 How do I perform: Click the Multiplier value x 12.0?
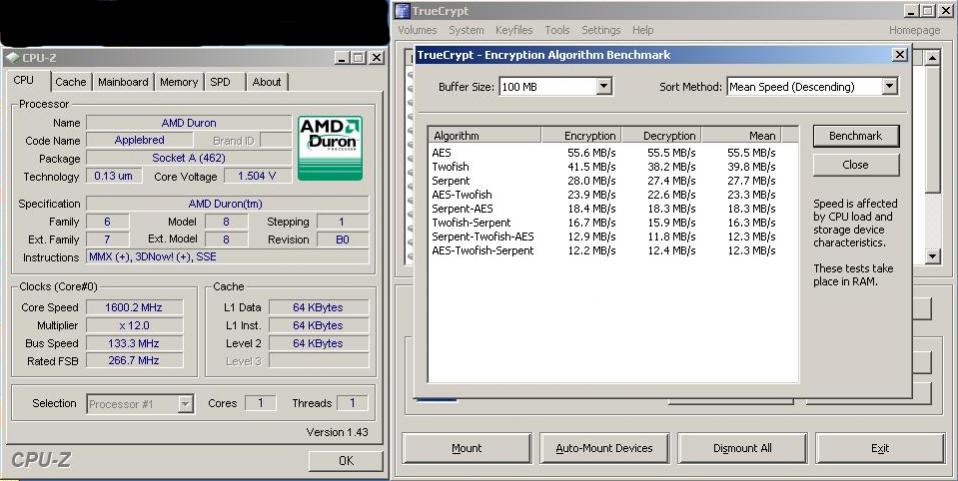click(x=134, y=325)
